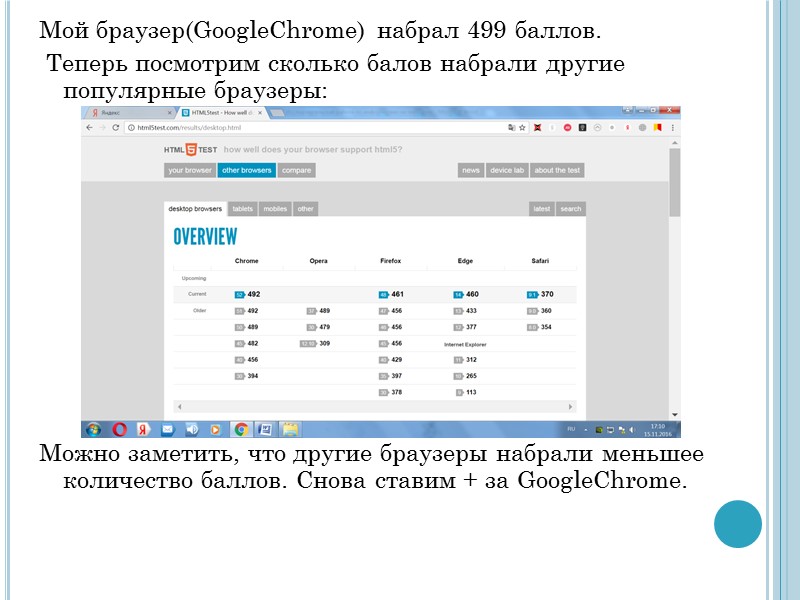Open the Windows Start button
Image resolution: width=800 pixels, height=600 pixels.
[x=93, y=430]
